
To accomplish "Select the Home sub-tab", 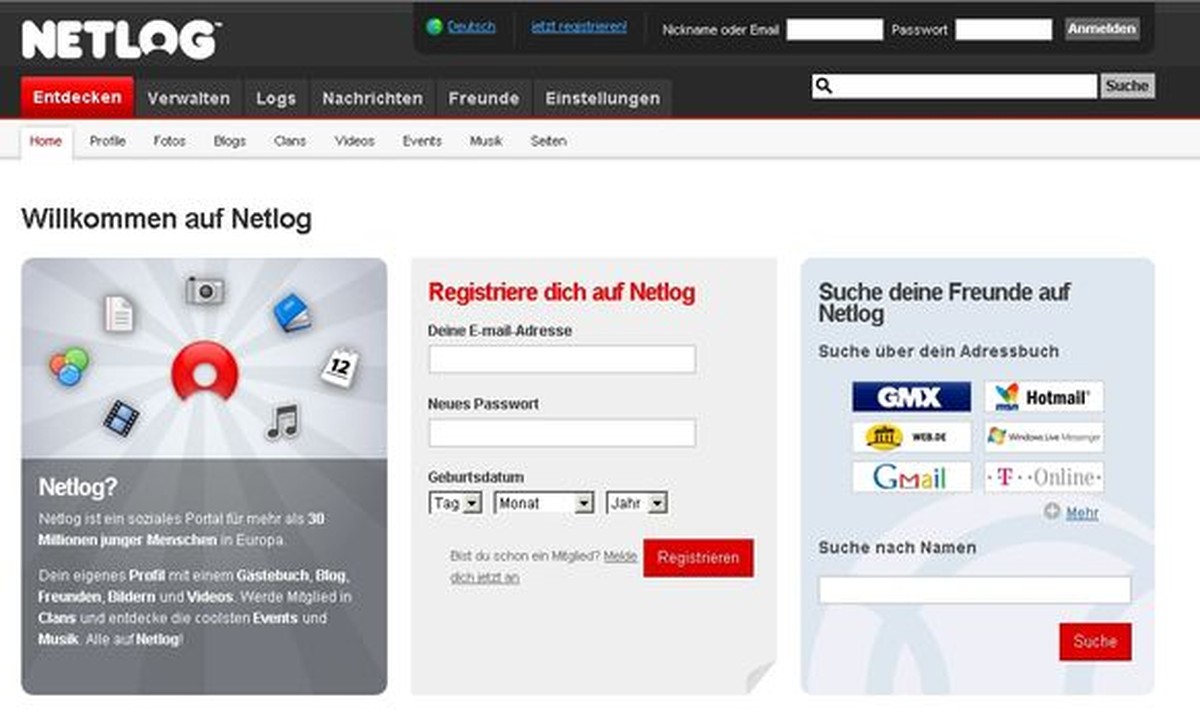I will [46, 141].
